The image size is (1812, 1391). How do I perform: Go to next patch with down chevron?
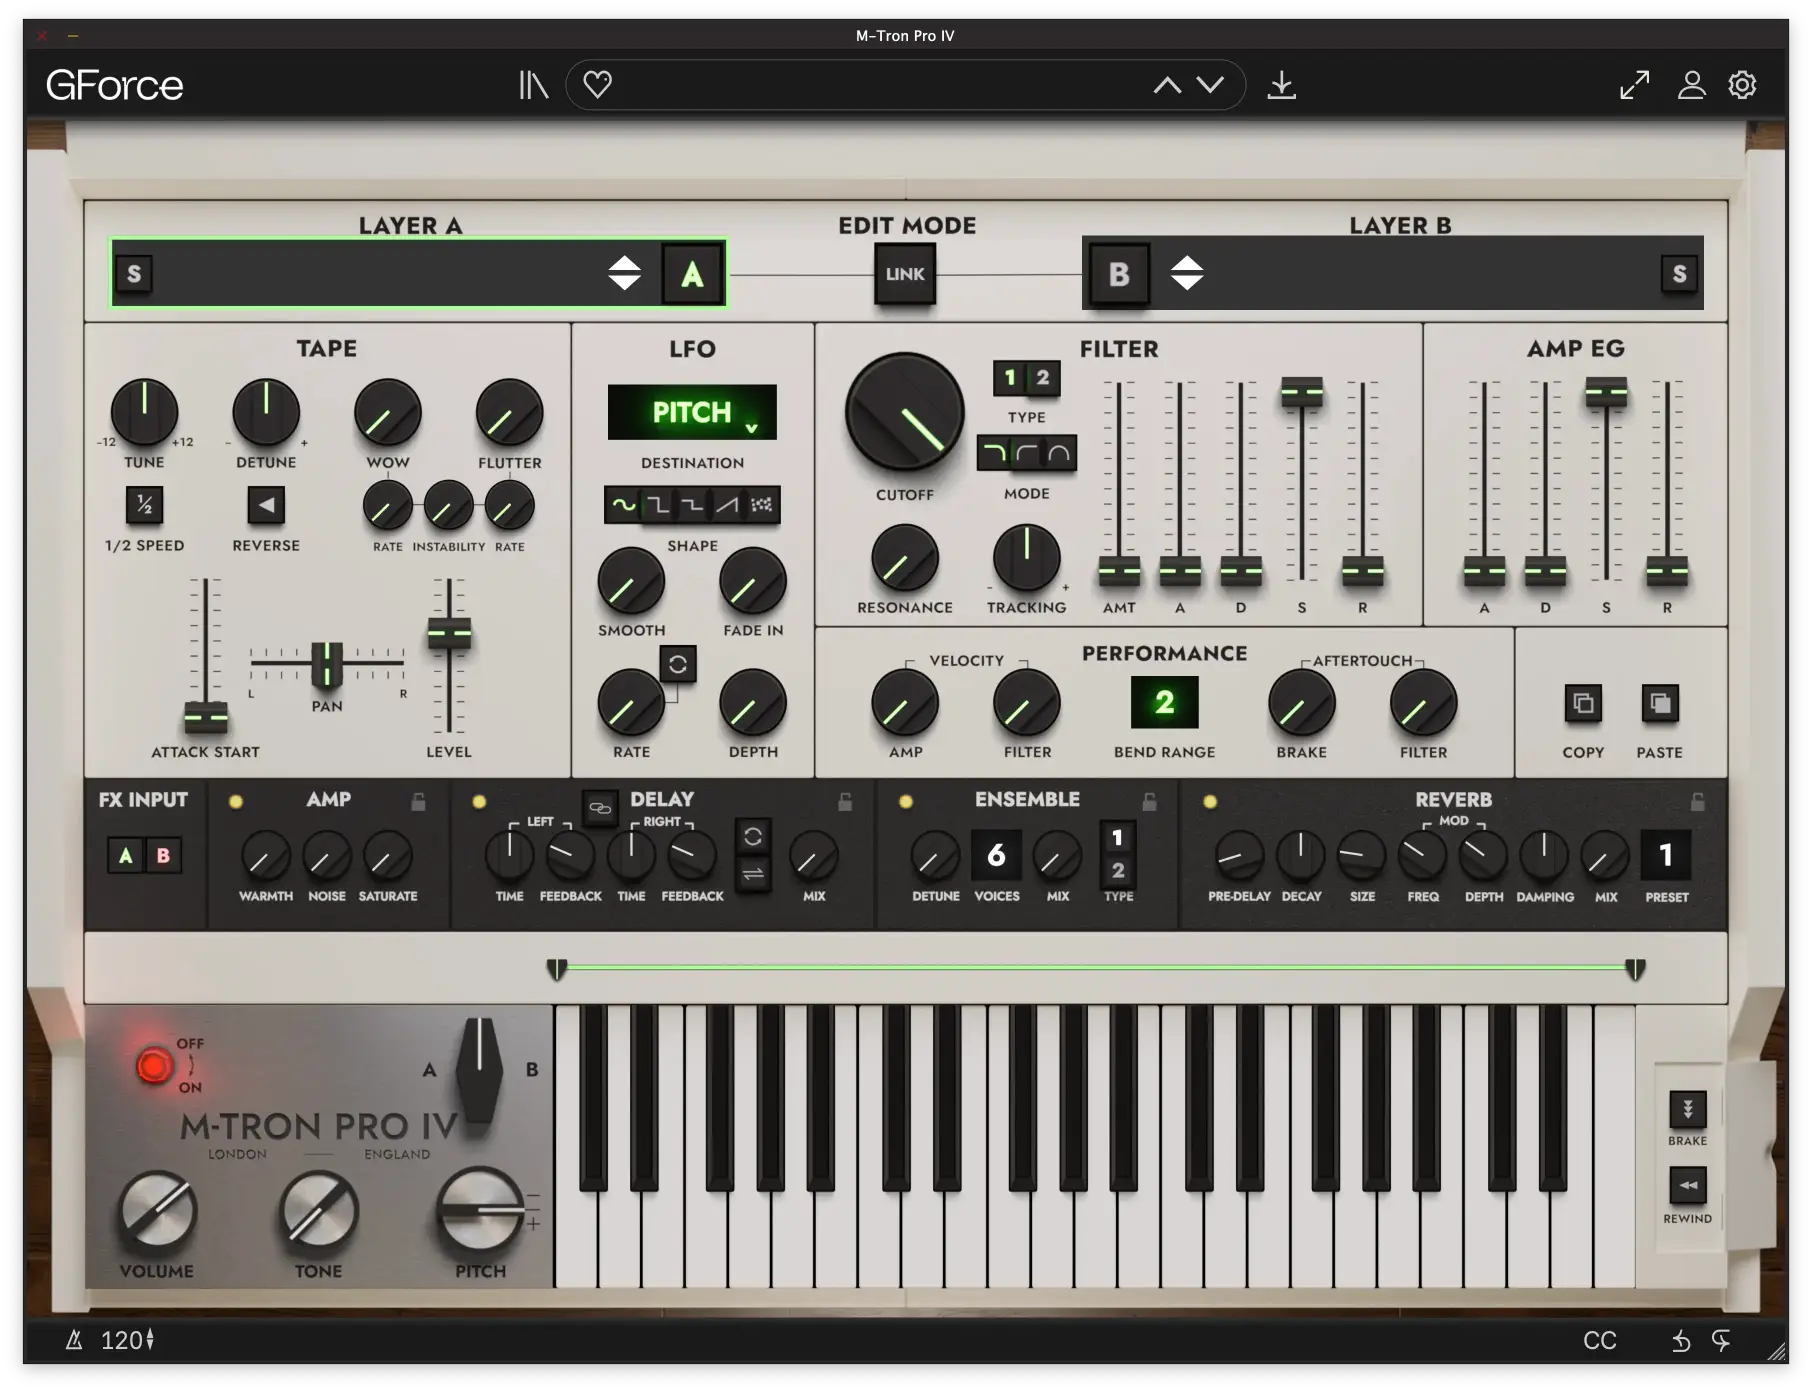(1210, 85)
